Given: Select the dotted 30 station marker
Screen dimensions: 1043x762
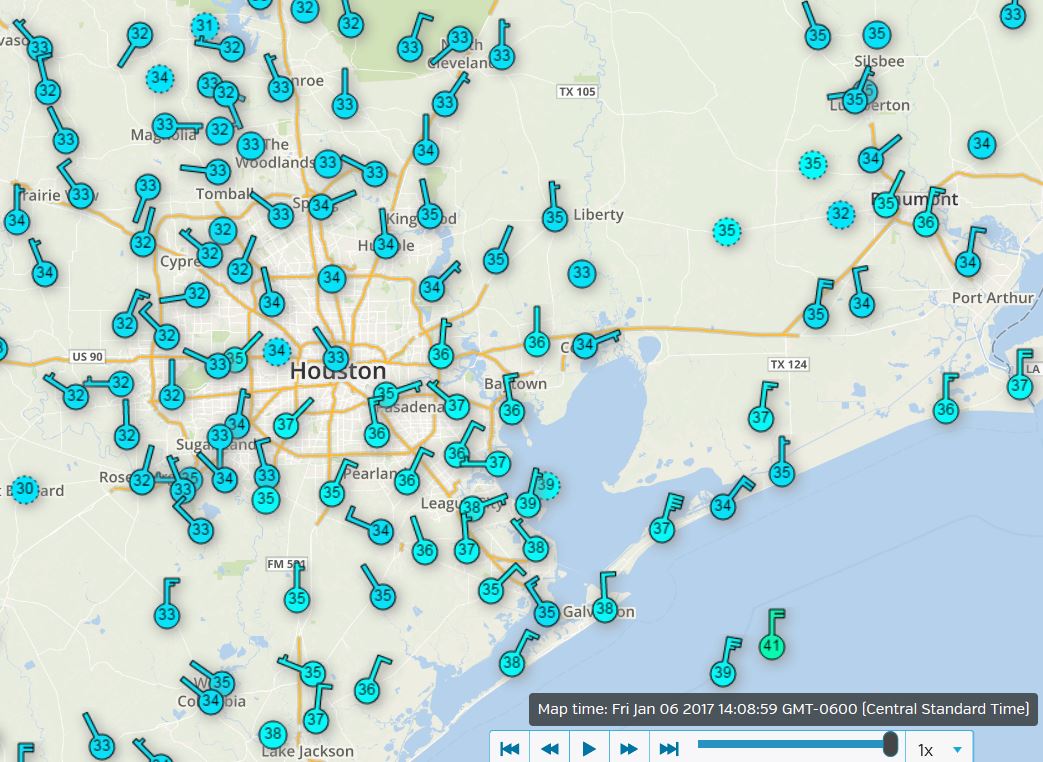Looking at the screenshot, I should click(x=25, y=489).
